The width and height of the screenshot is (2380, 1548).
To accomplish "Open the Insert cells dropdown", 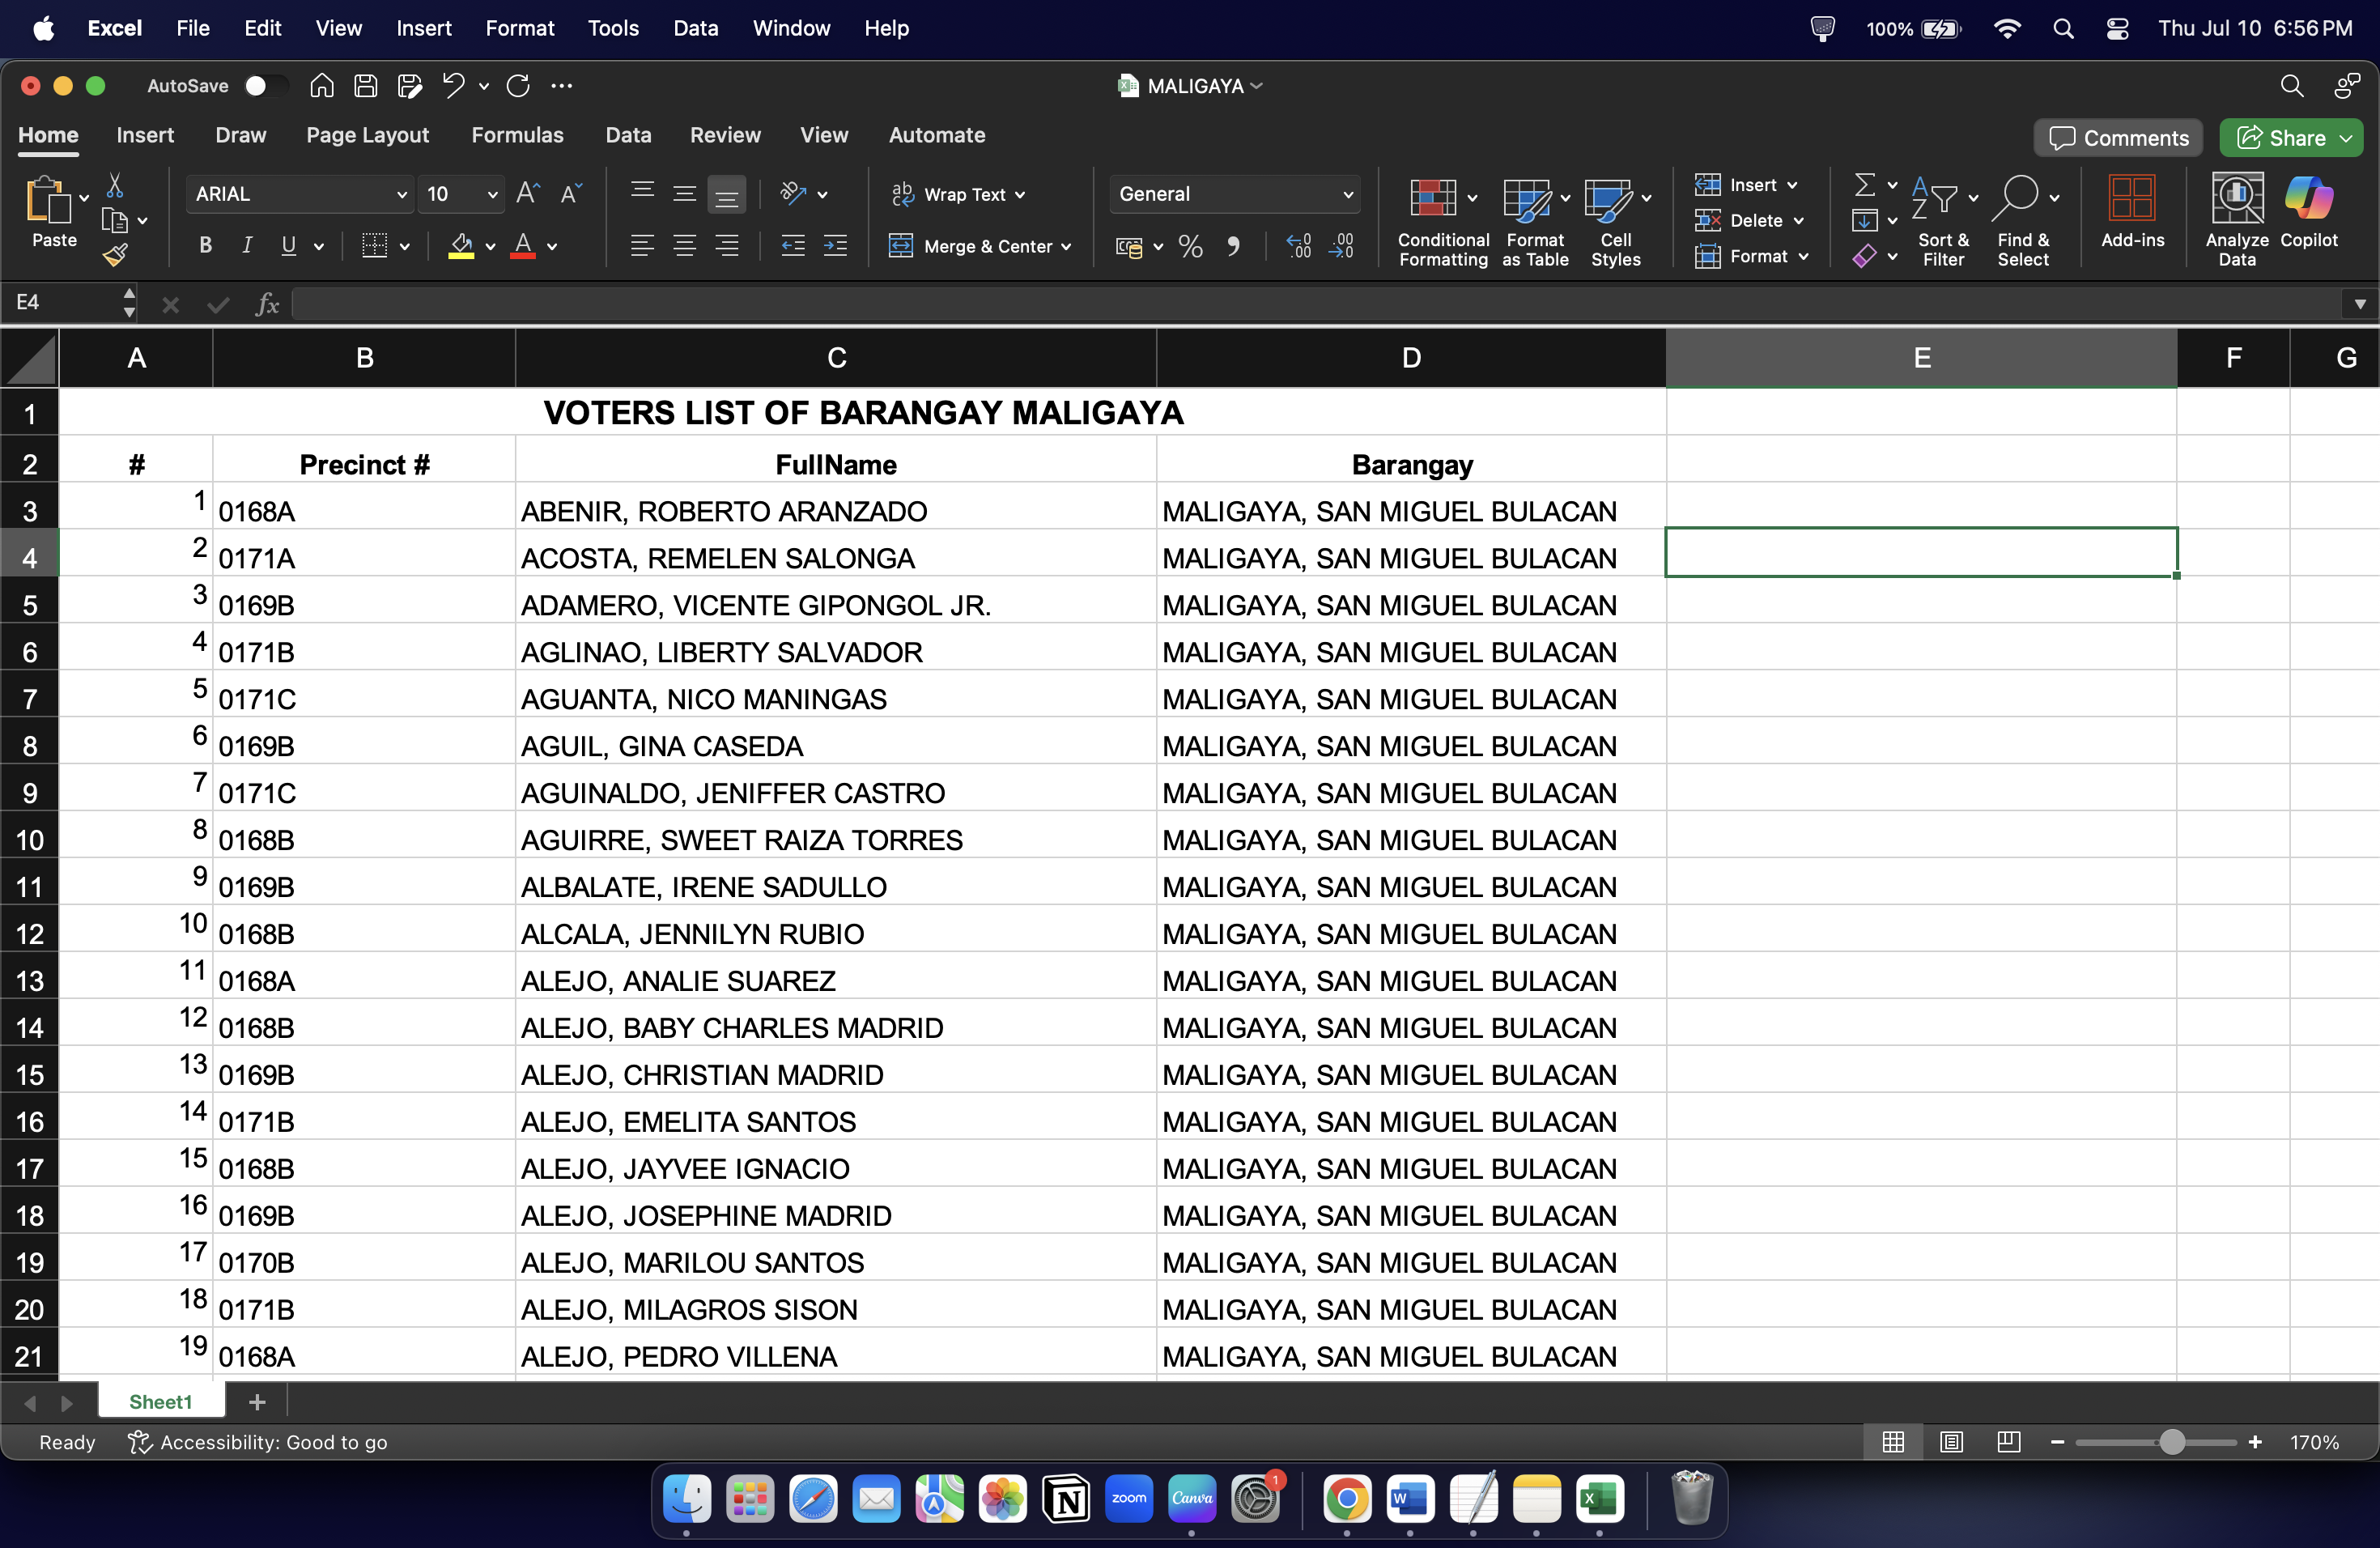I will pos(1746,185).
